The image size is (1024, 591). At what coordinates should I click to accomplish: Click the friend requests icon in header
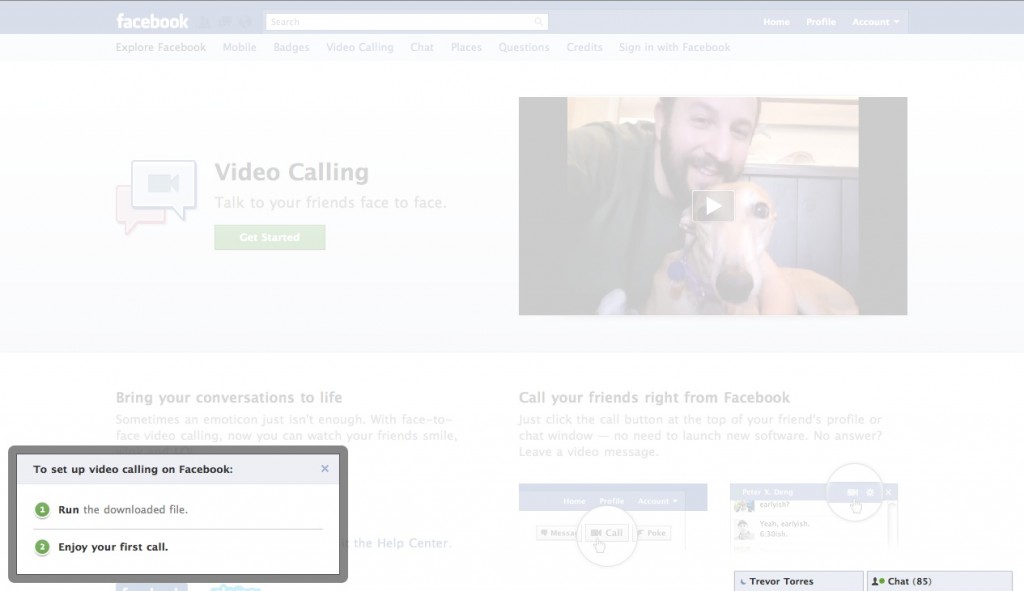point(204,22)
